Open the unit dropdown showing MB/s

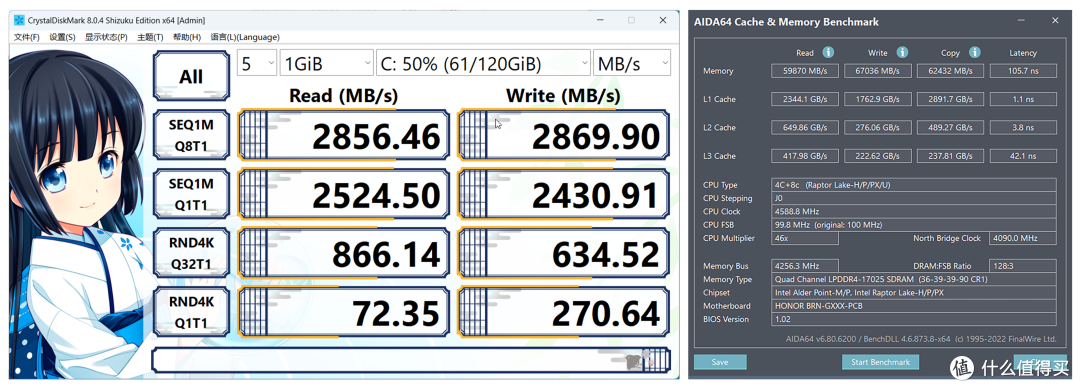(x=632, y=63)
